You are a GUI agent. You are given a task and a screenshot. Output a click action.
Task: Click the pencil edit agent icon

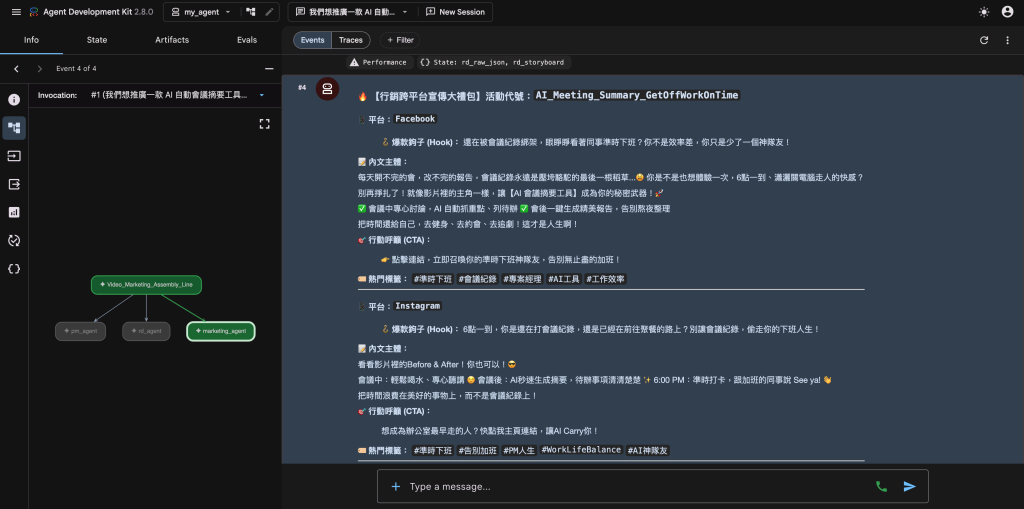(x=269, y=12)
